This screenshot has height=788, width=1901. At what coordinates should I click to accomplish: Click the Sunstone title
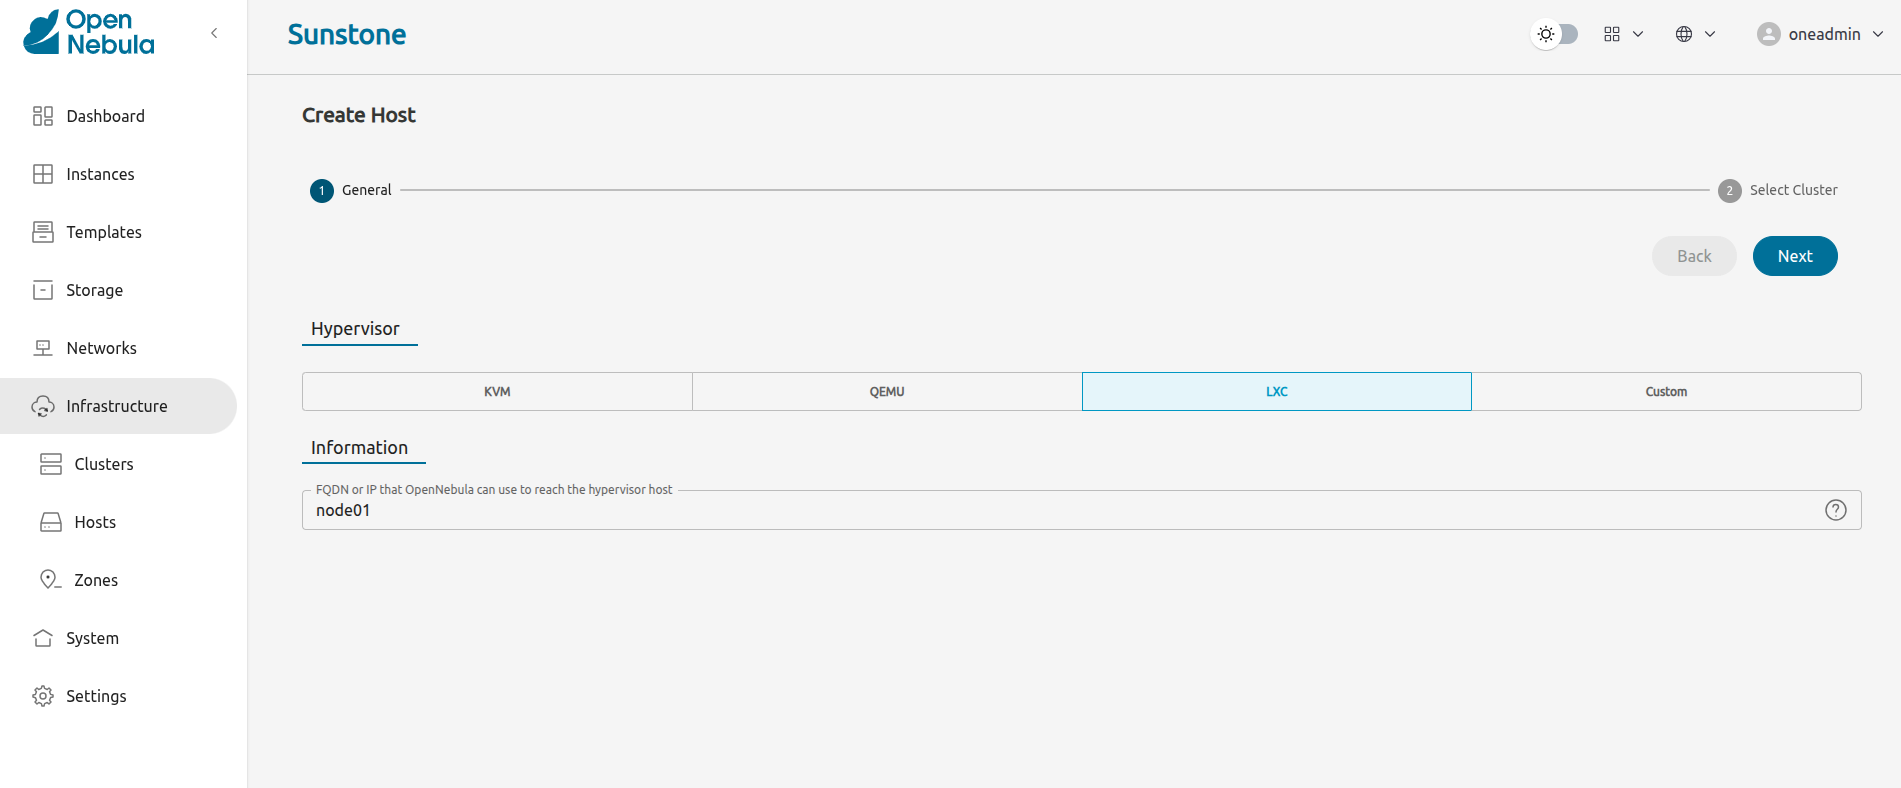point(347,35)
